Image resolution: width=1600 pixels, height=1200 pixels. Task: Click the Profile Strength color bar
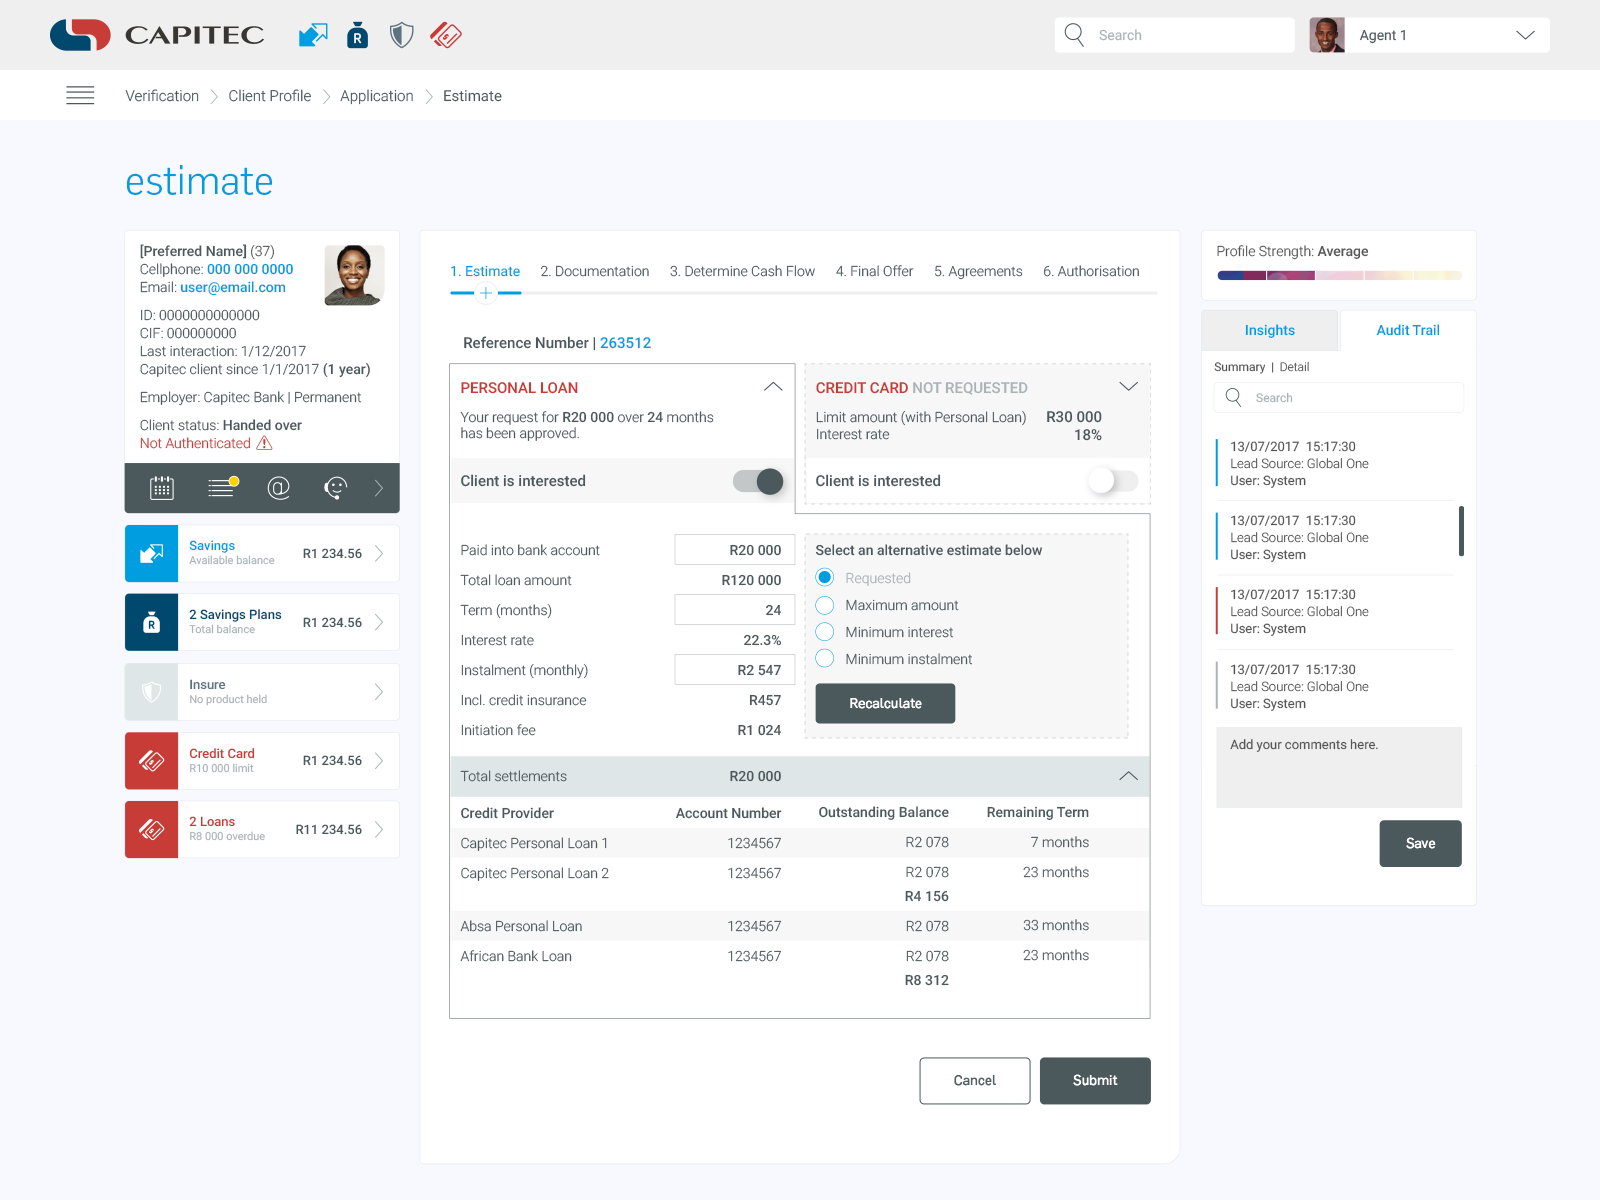(x=1339, y=275)
